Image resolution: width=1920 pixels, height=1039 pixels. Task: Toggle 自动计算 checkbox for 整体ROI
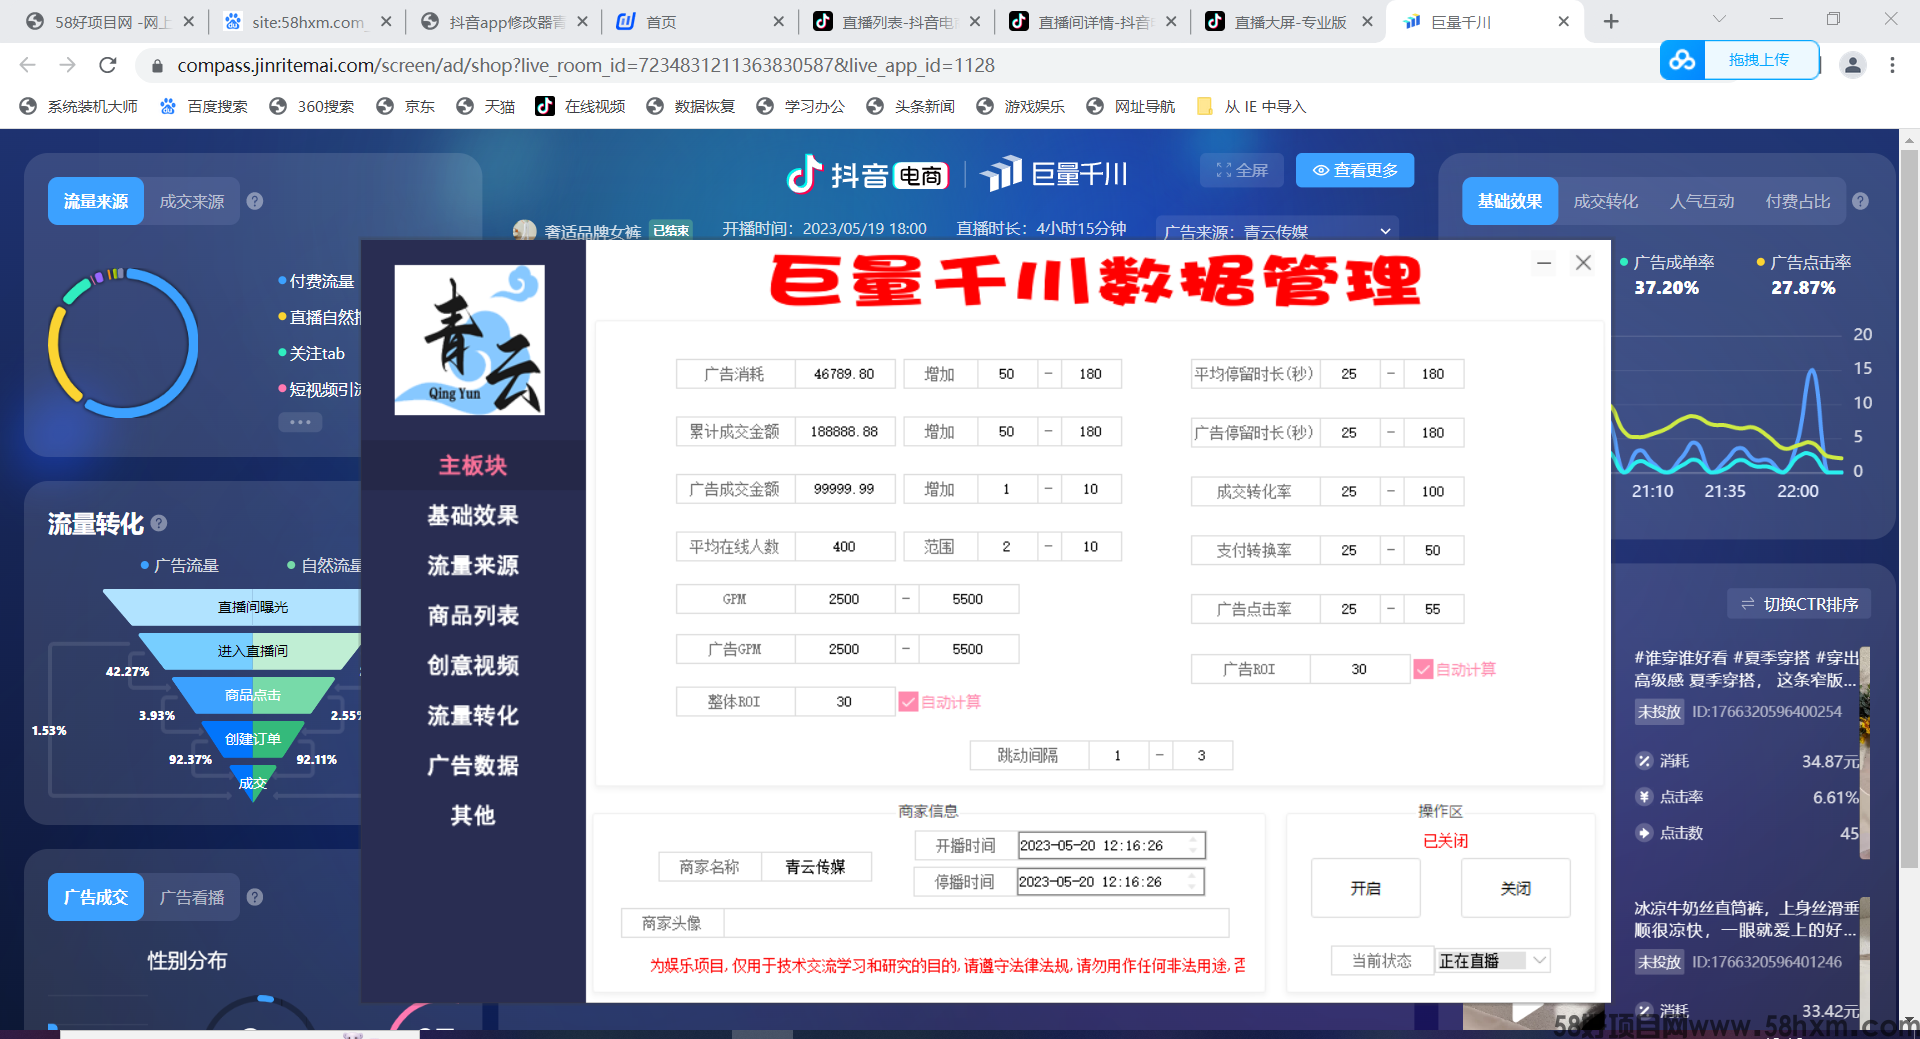coord(908,702)
